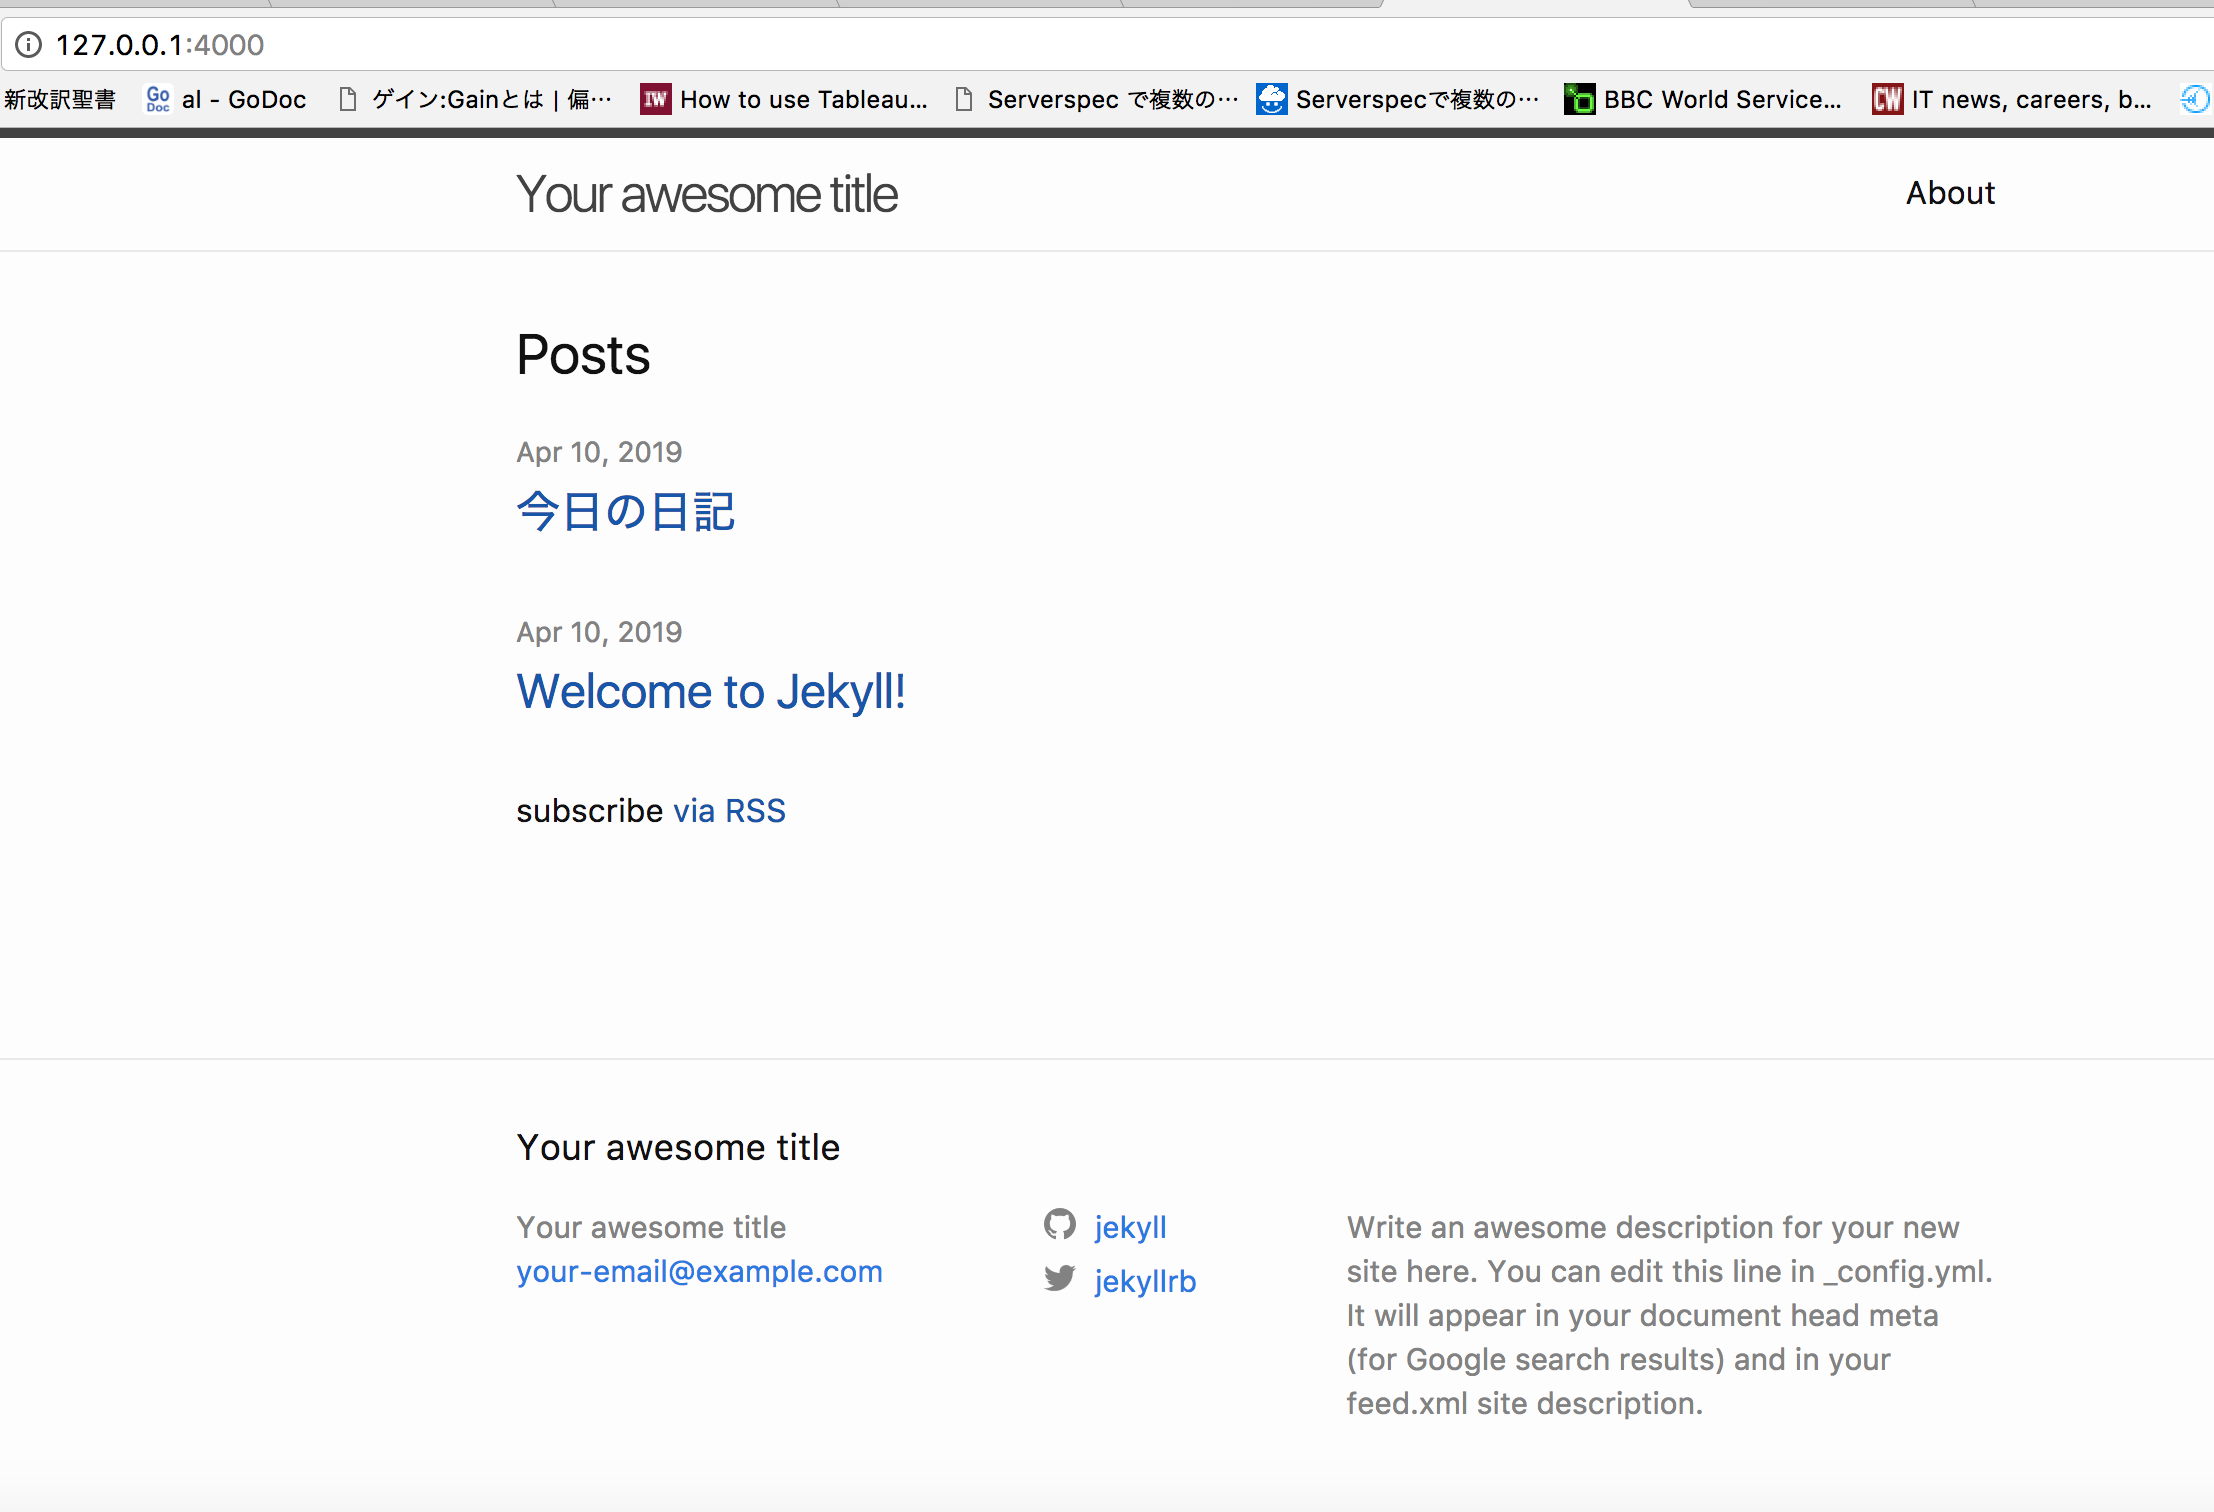Open the Welcome to Jekyll! post
The width and height of the screenshot is (2214, 1512).
pyautogui.click(x=711, y=691)
